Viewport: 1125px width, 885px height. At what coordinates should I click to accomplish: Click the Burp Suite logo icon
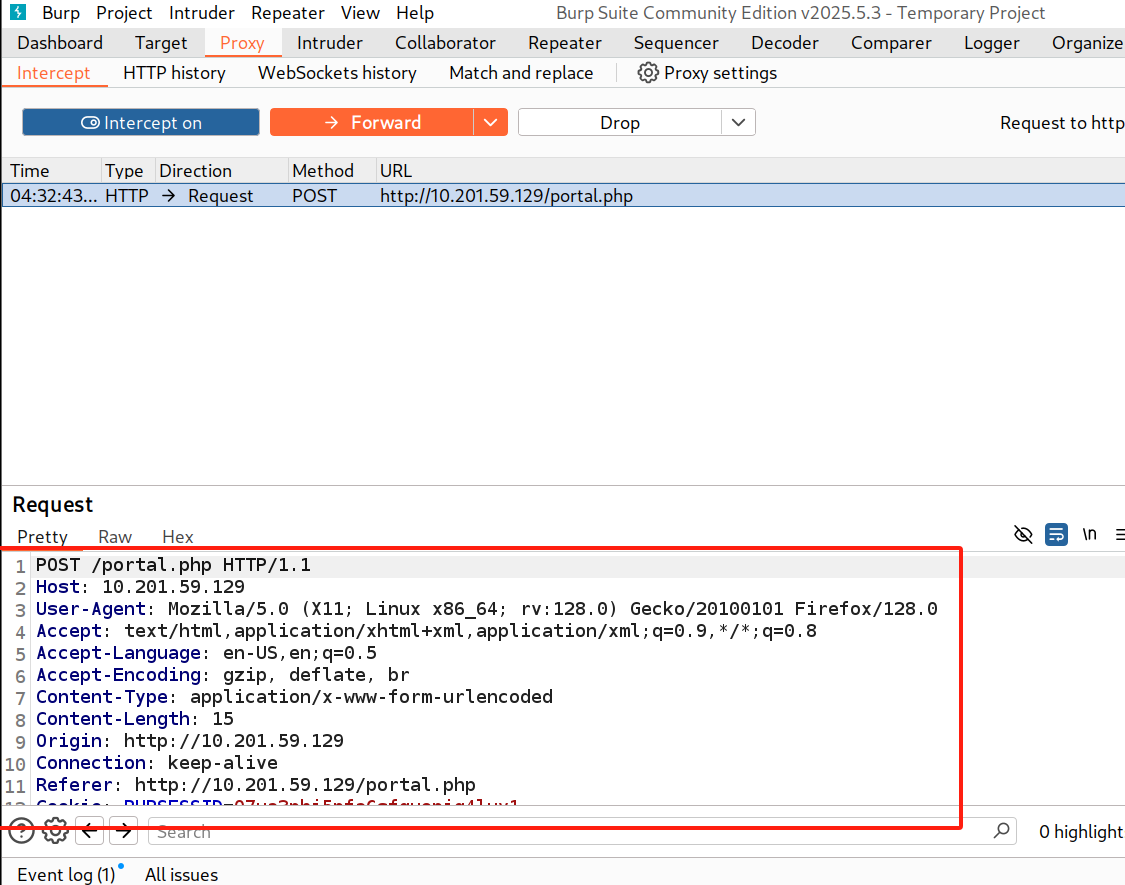point(17,12)
